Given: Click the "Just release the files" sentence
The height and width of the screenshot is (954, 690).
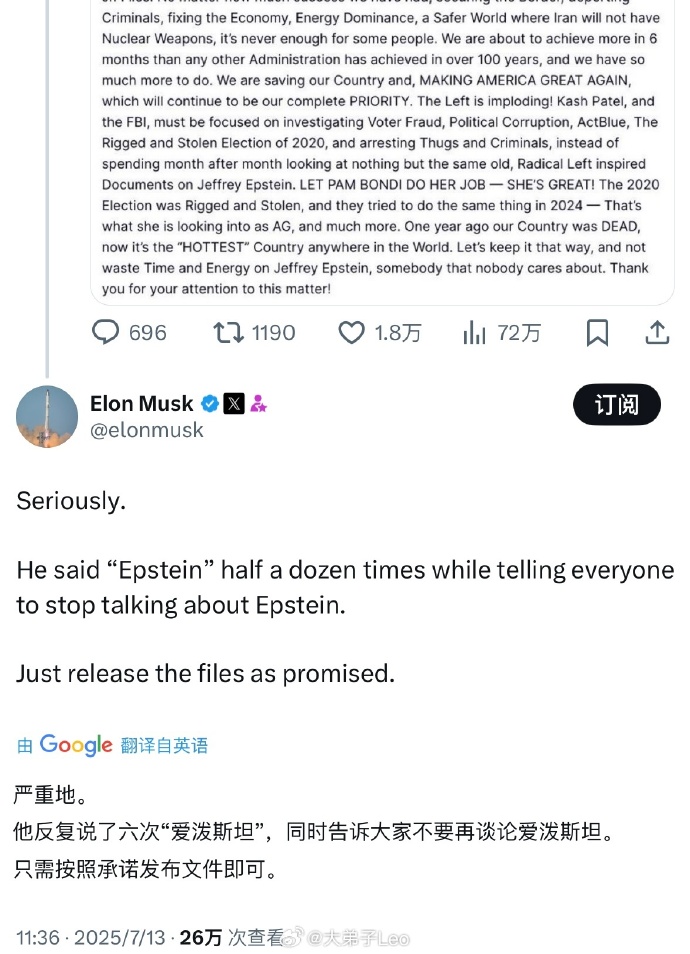Looking at the screenshot, I should coord(205,673).
